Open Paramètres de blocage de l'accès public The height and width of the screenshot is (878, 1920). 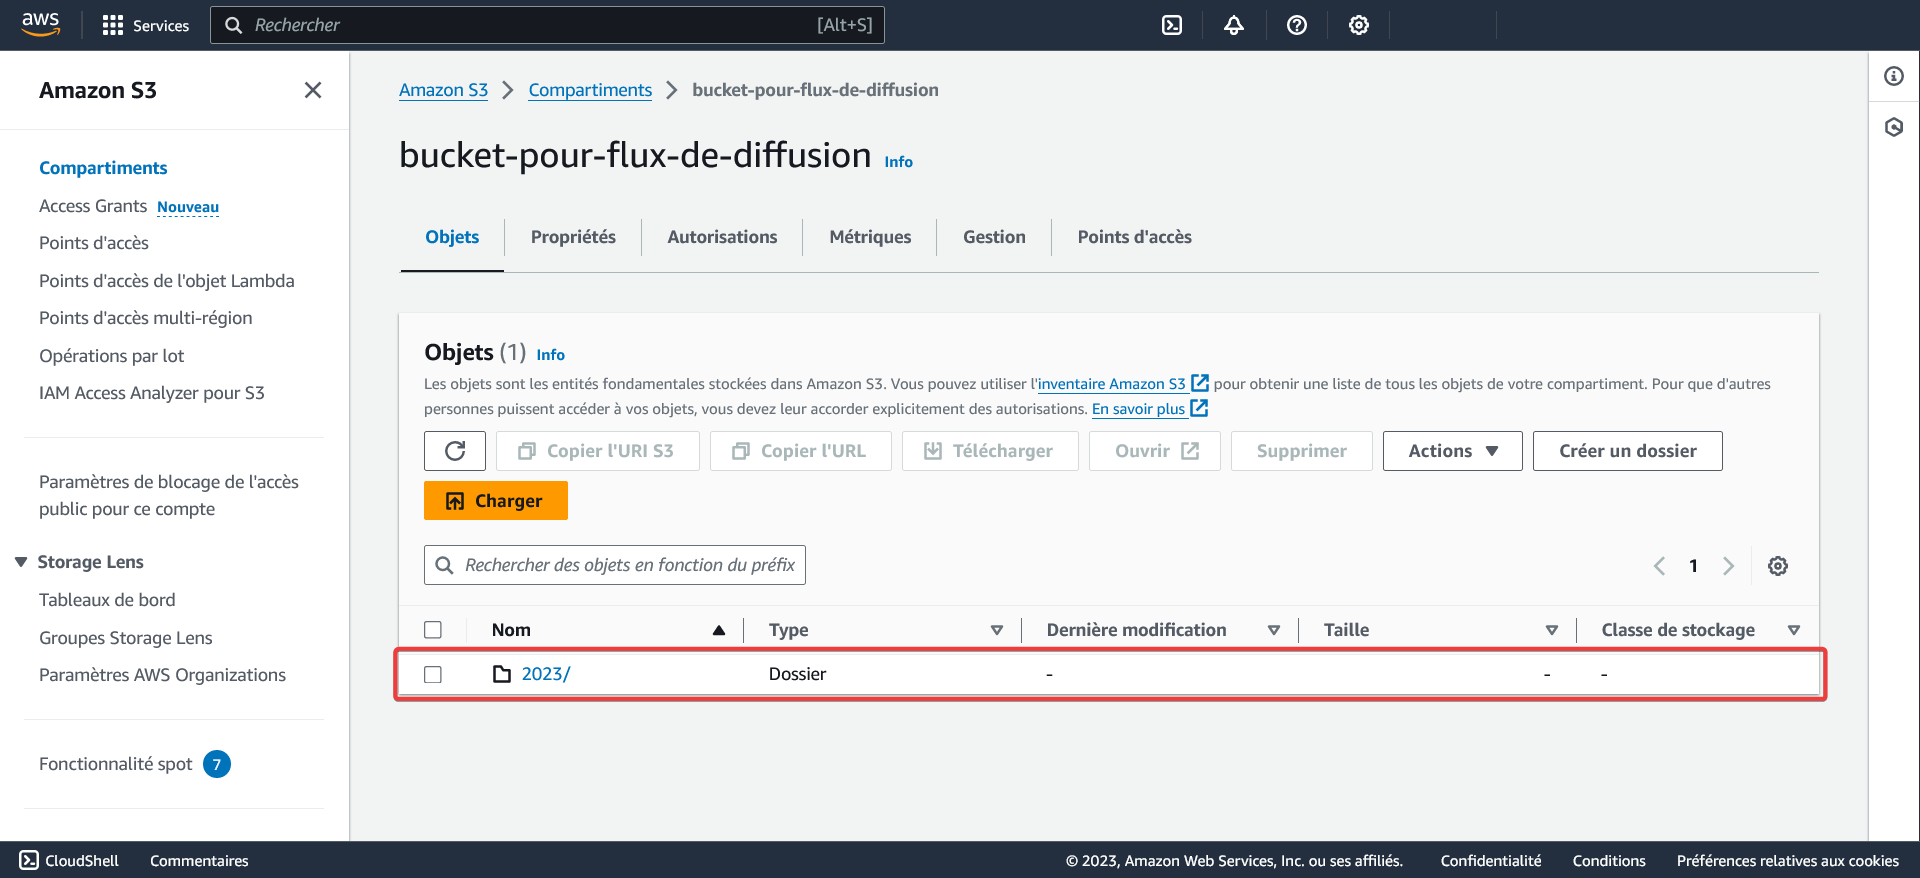click(169, 495)
